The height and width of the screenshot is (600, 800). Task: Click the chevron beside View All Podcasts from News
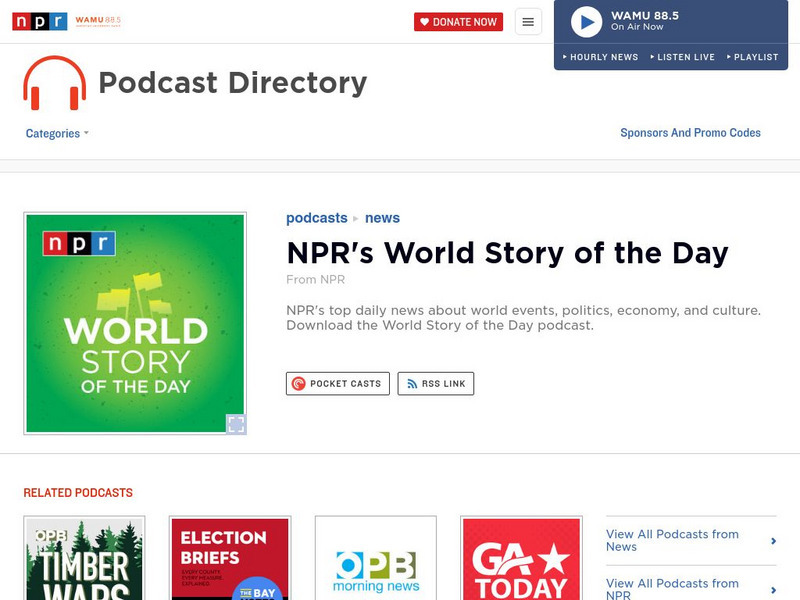pyautogui.click(x=773, y=541)
